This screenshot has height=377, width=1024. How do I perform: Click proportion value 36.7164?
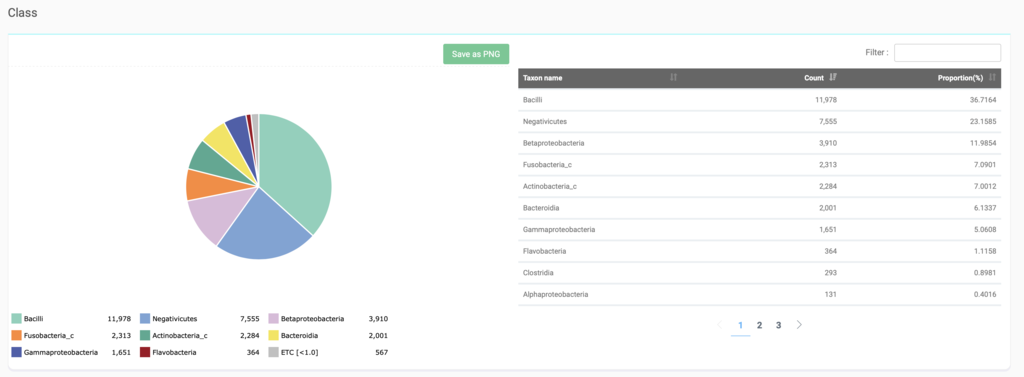coord(983,100)
